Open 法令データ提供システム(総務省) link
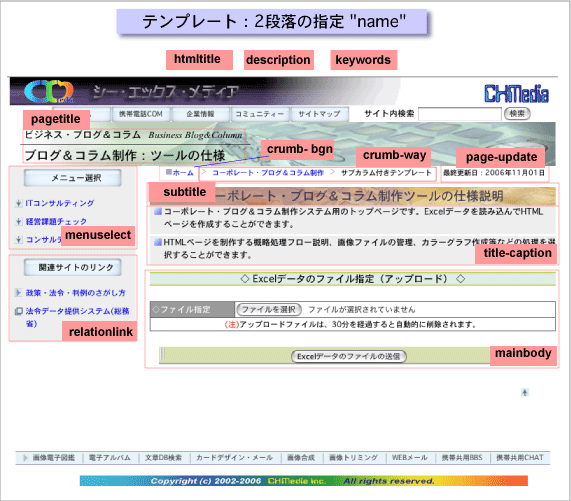 [77, 317]
